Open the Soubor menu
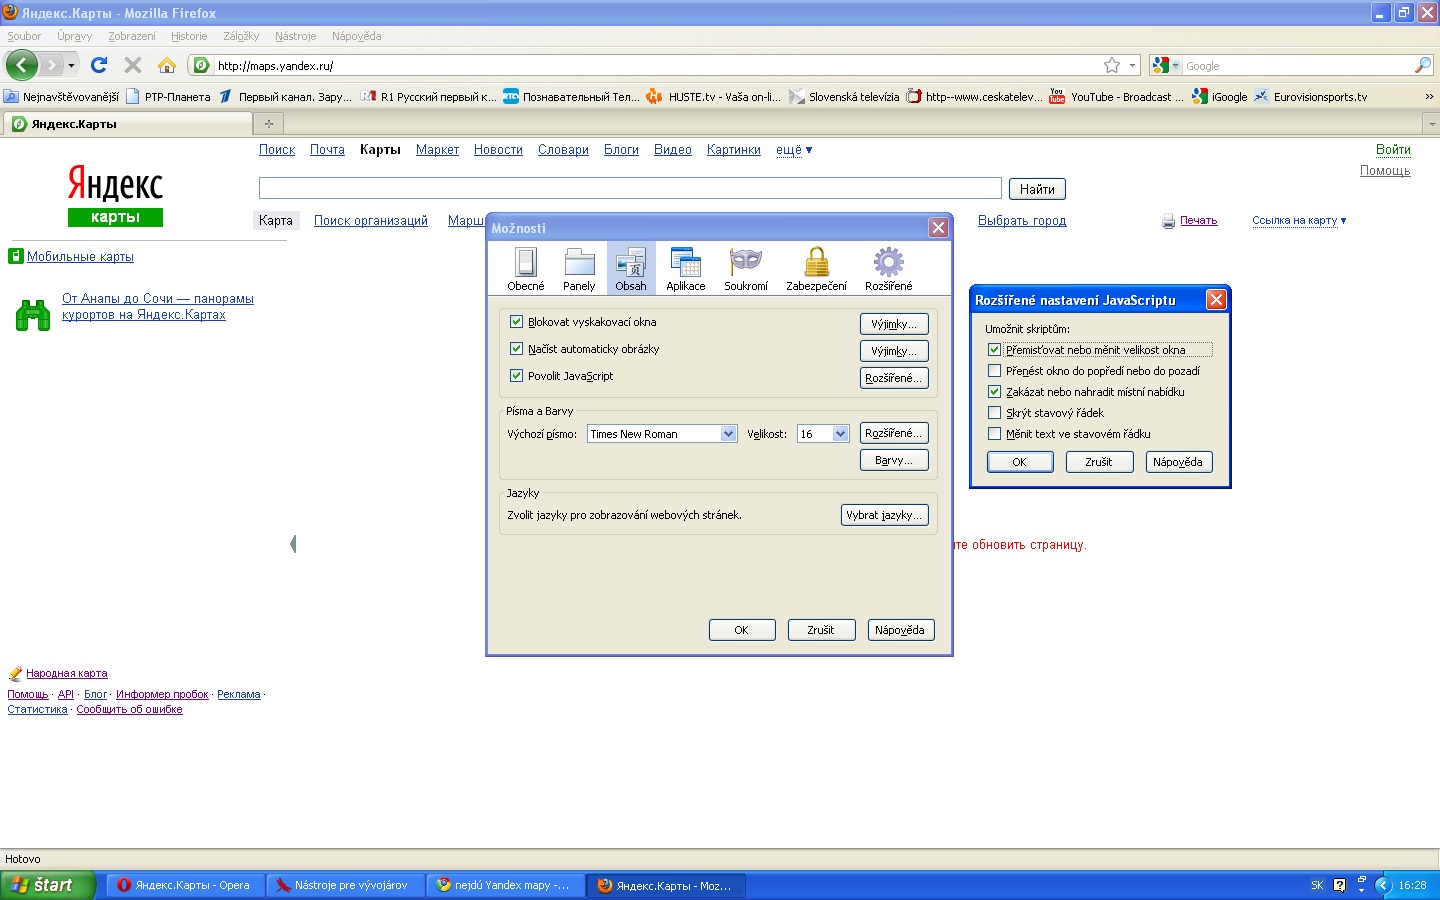 click(24, 36)
